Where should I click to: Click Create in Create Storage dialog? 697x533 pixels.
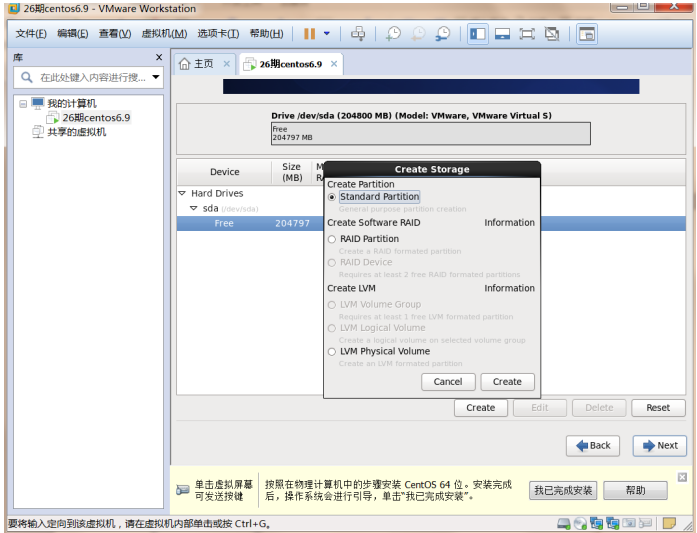(x=507, y=382)
